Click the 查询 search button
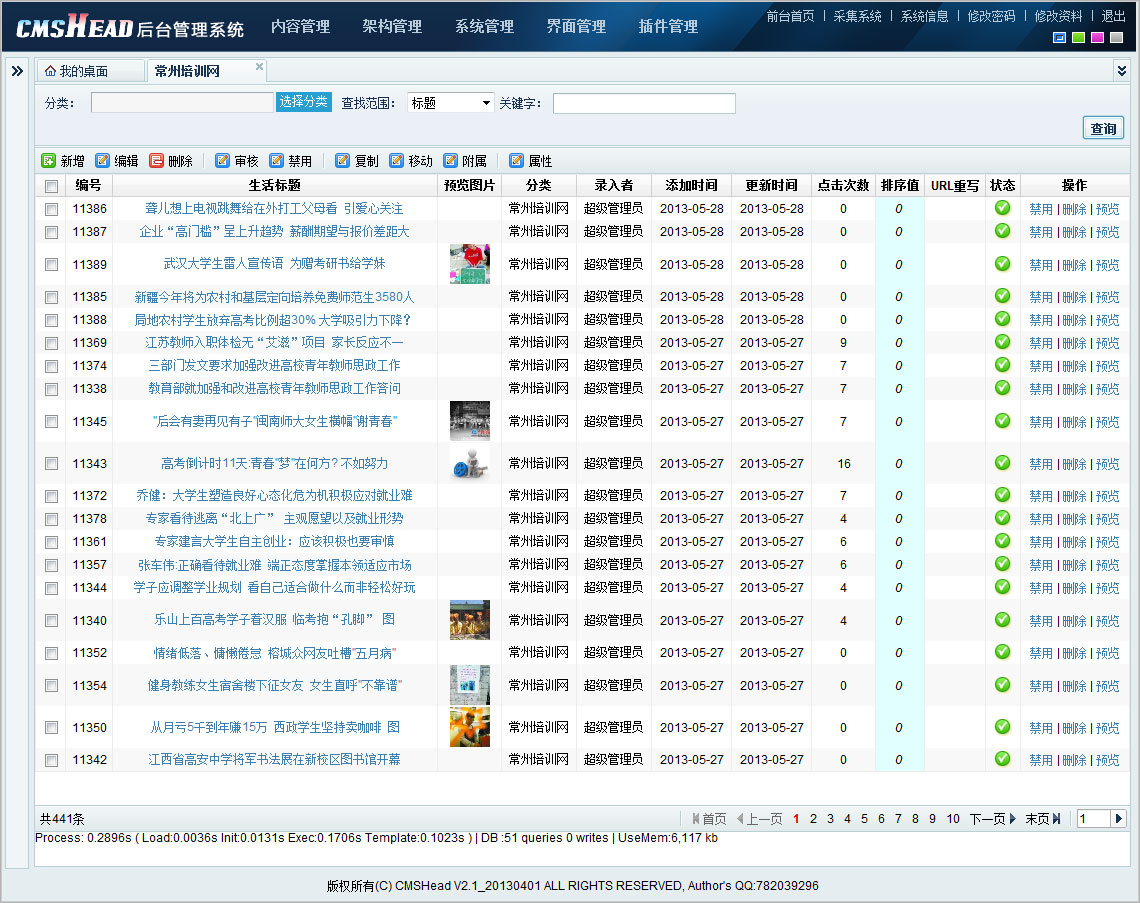This screenshot has height=903, width=1140. click(1103, 129)
